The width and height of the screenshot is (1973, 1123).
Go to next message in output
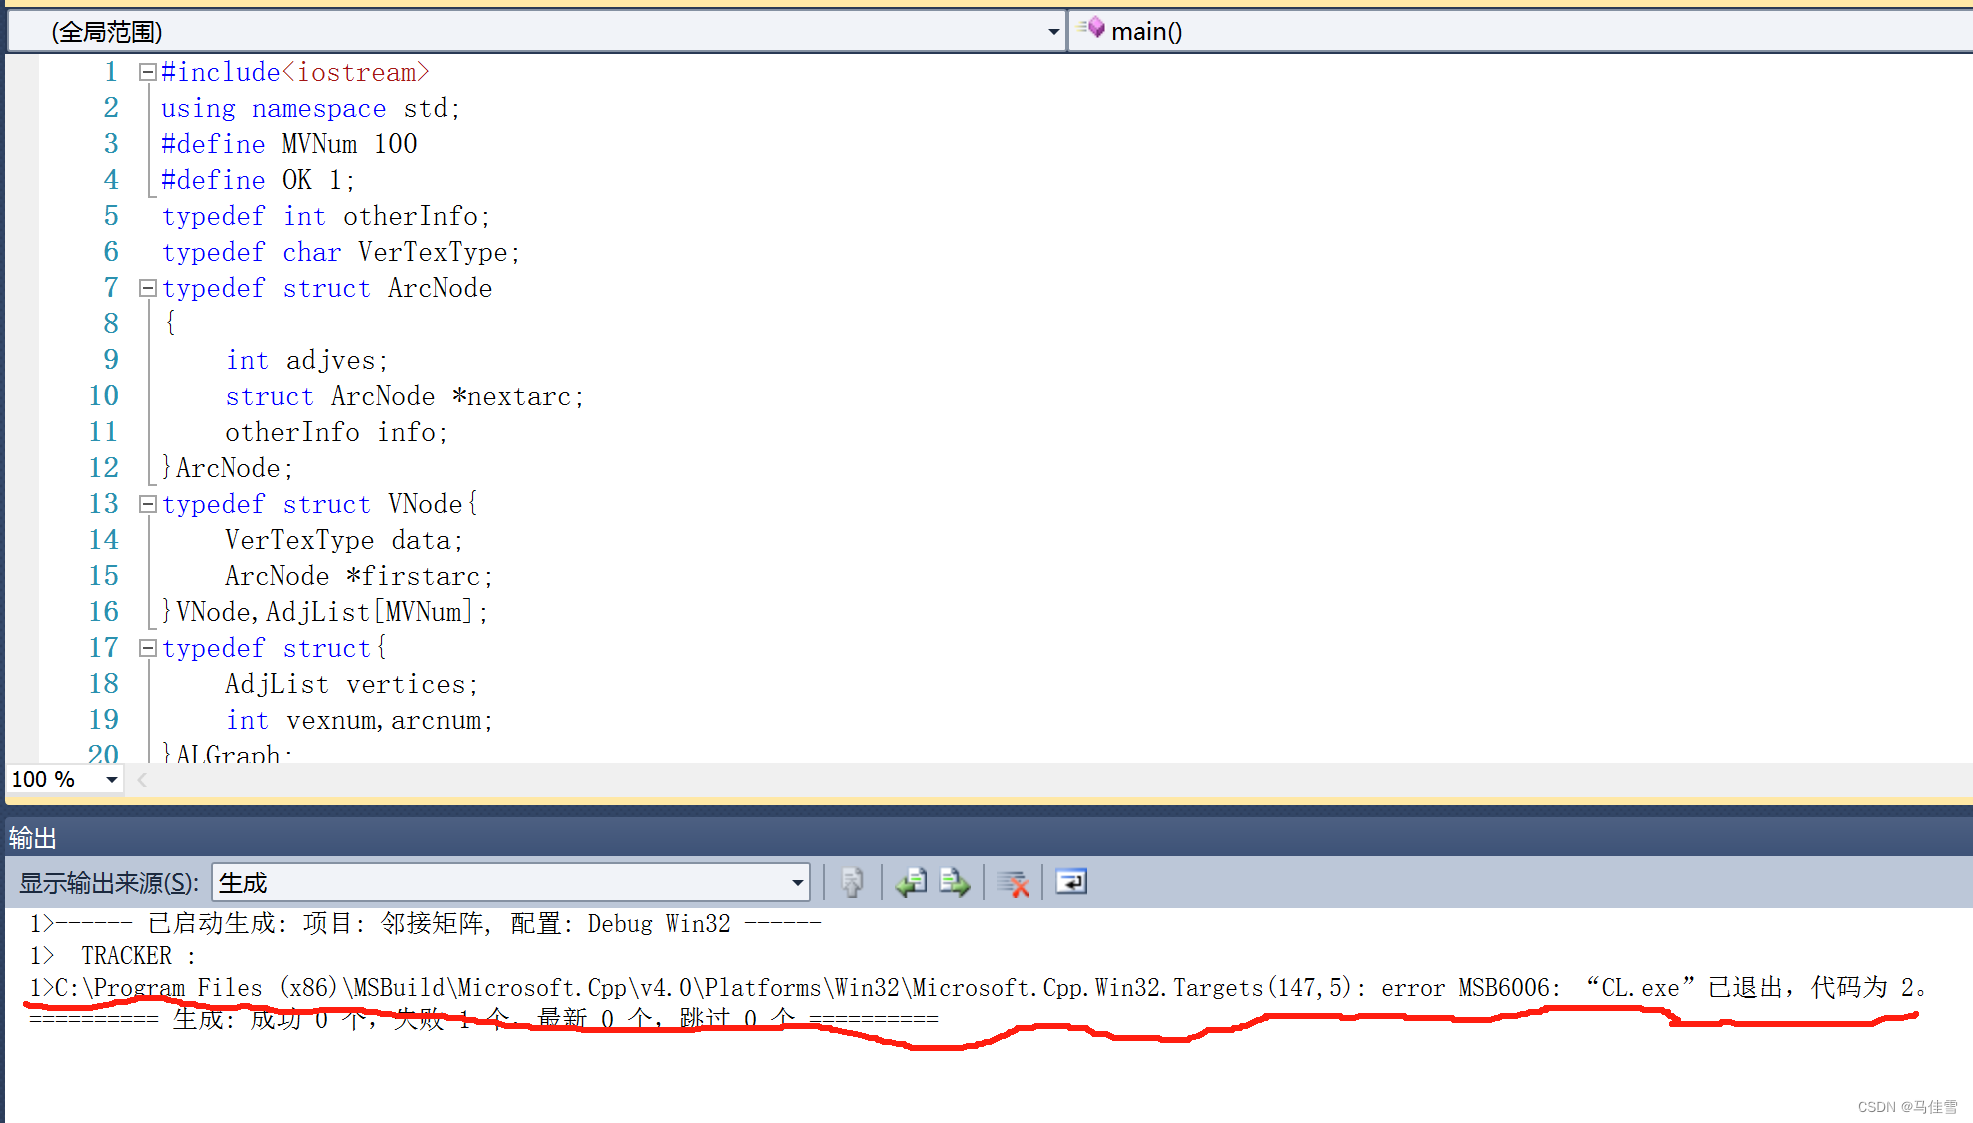tap(955, 882)
